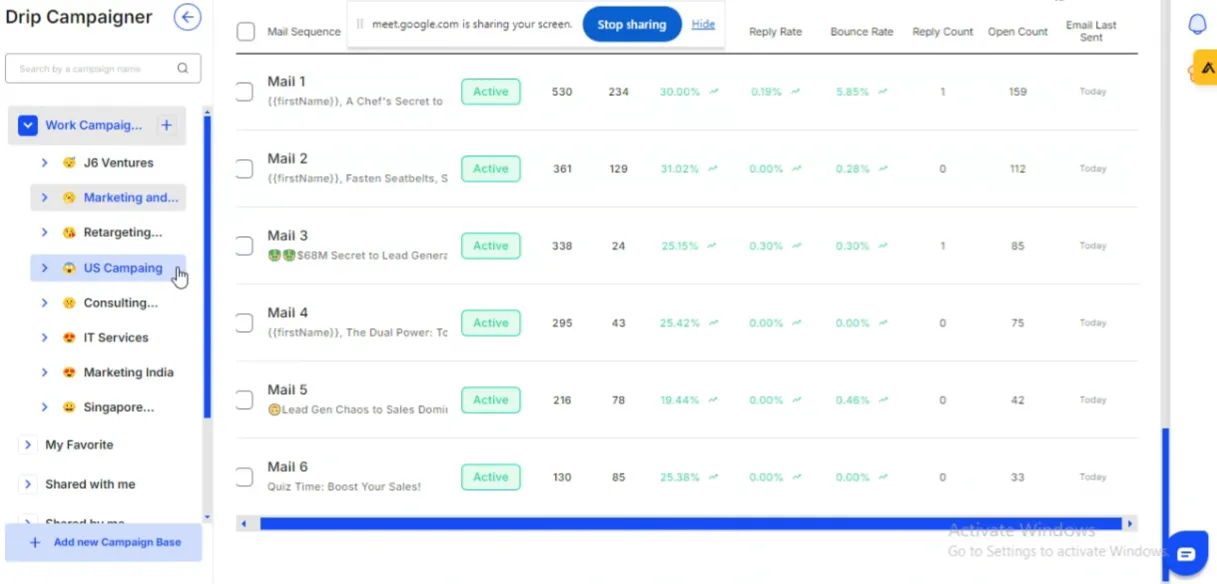Click the Singapore emoji icon
The height and width of the screenshot is (584, 1217).
[x=69, y=407]
